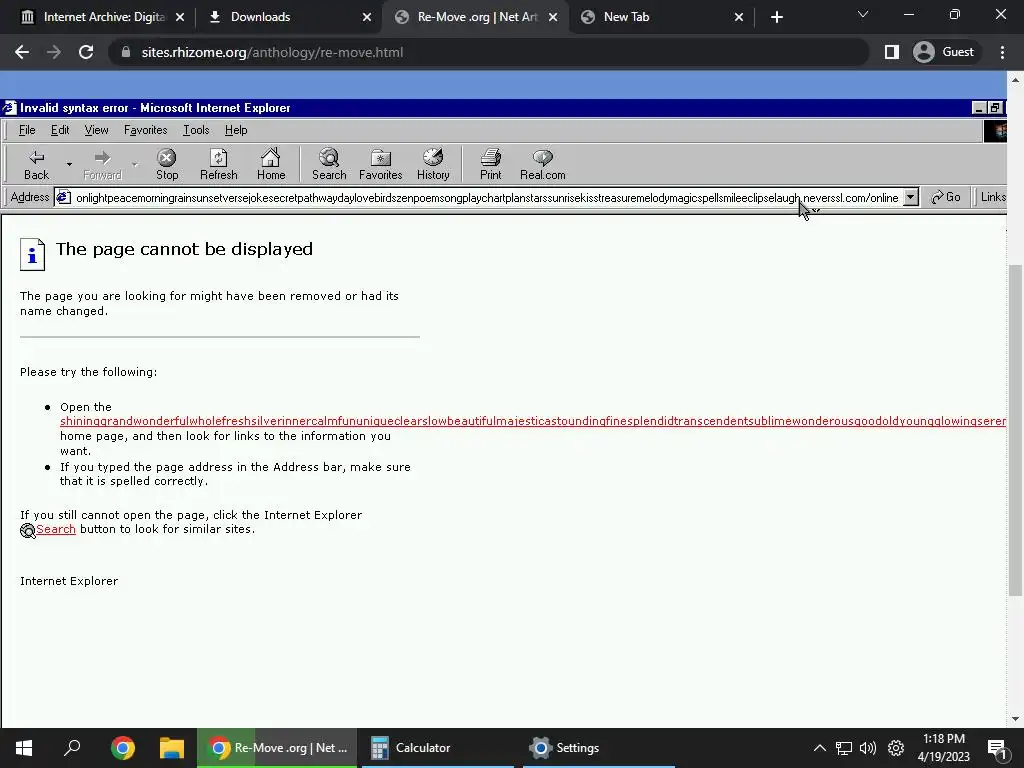1024x768 pixels.
Task: Click the network icon in the system tray
Action: point(844,748)
